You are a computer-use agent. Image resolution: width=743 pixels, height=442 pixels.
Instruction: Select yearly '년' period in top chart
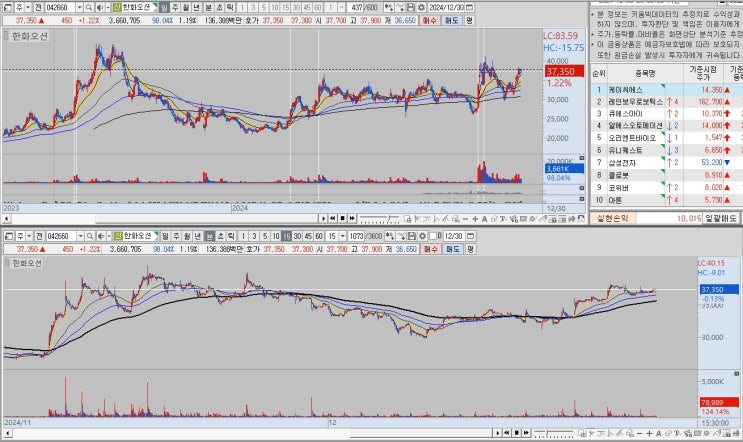point(197,7)
